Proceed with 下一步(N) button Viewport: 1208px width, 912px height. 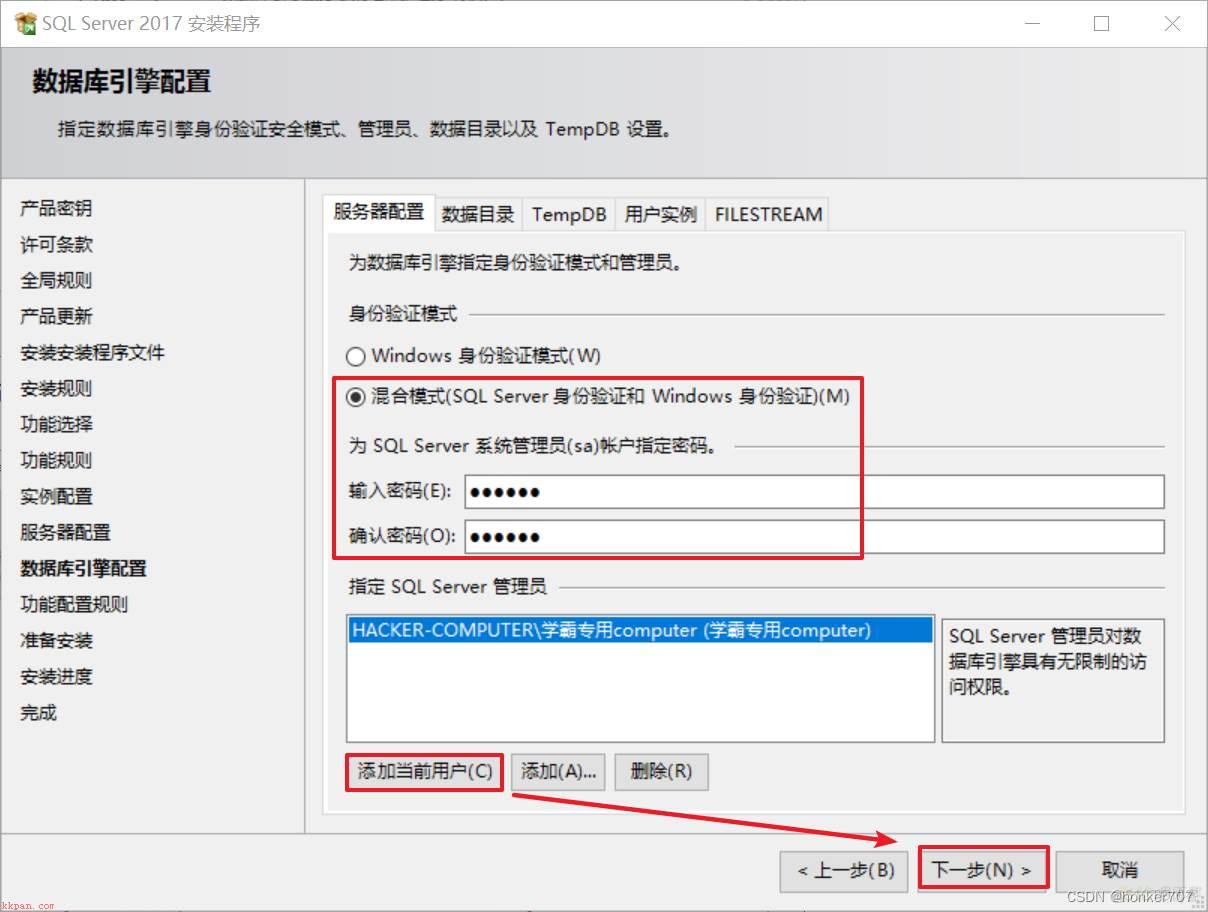coord(982,870)
